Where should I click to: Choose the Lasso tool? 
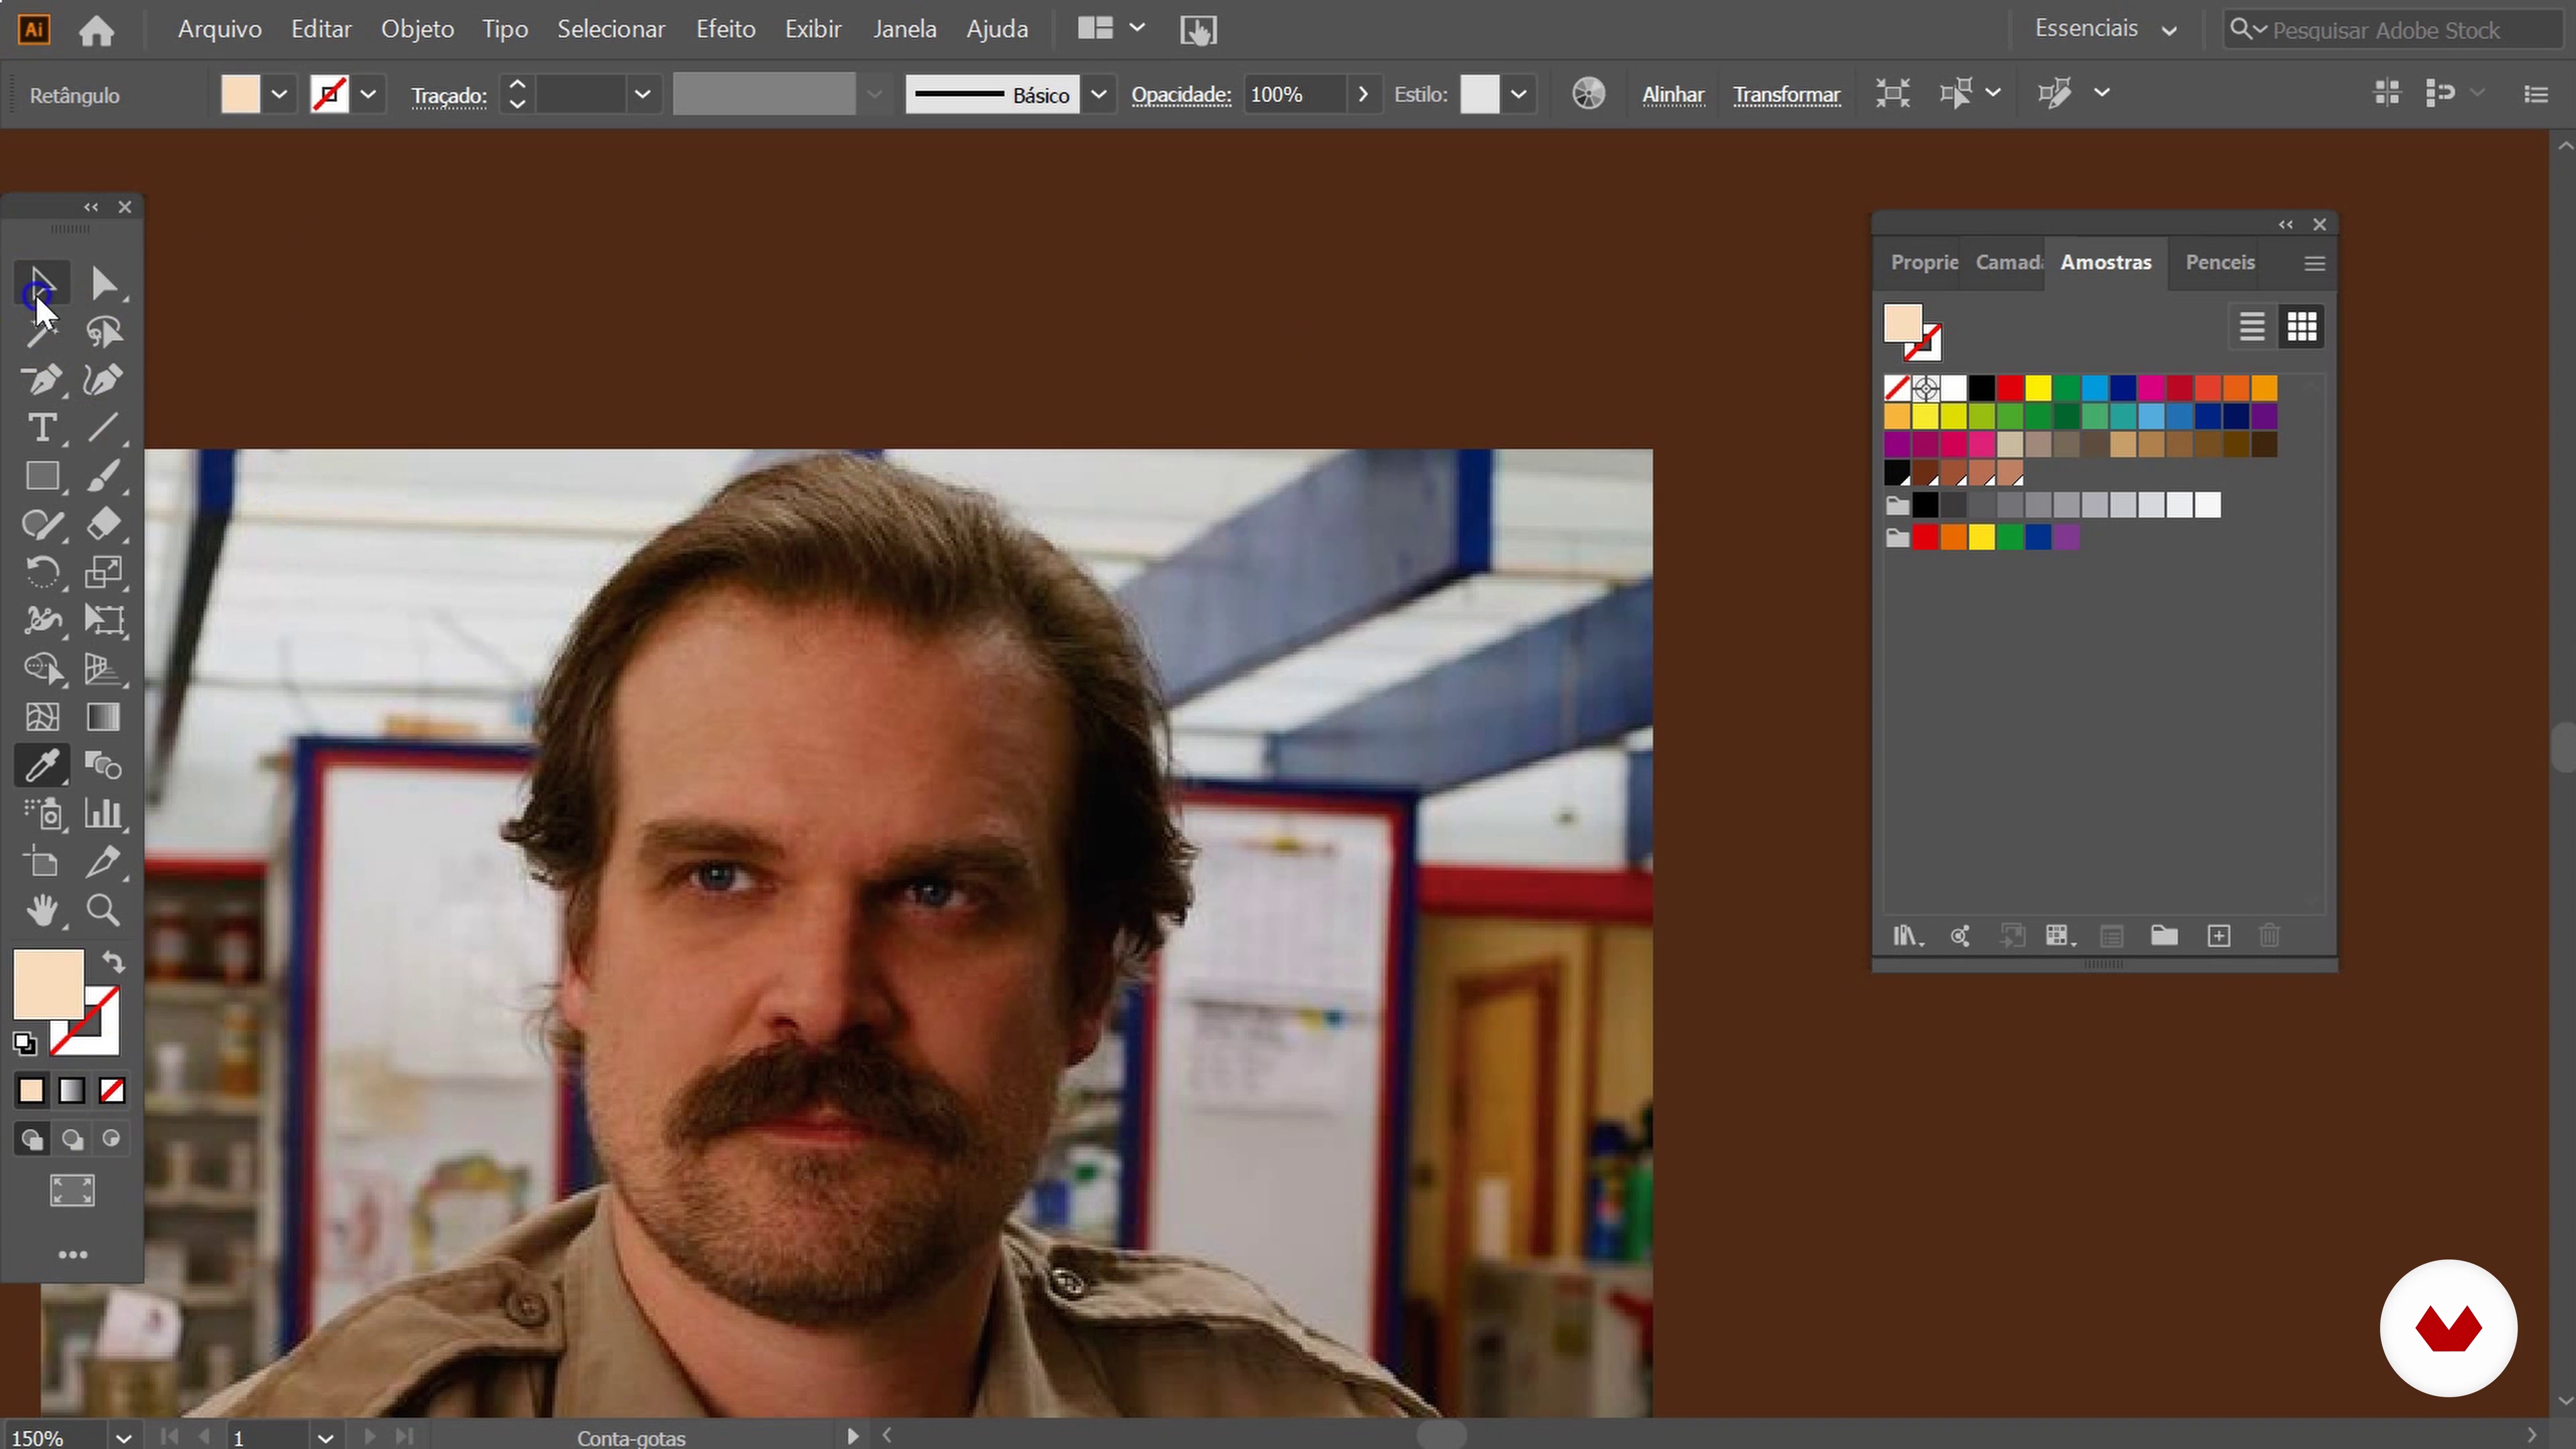click(104, 332)
